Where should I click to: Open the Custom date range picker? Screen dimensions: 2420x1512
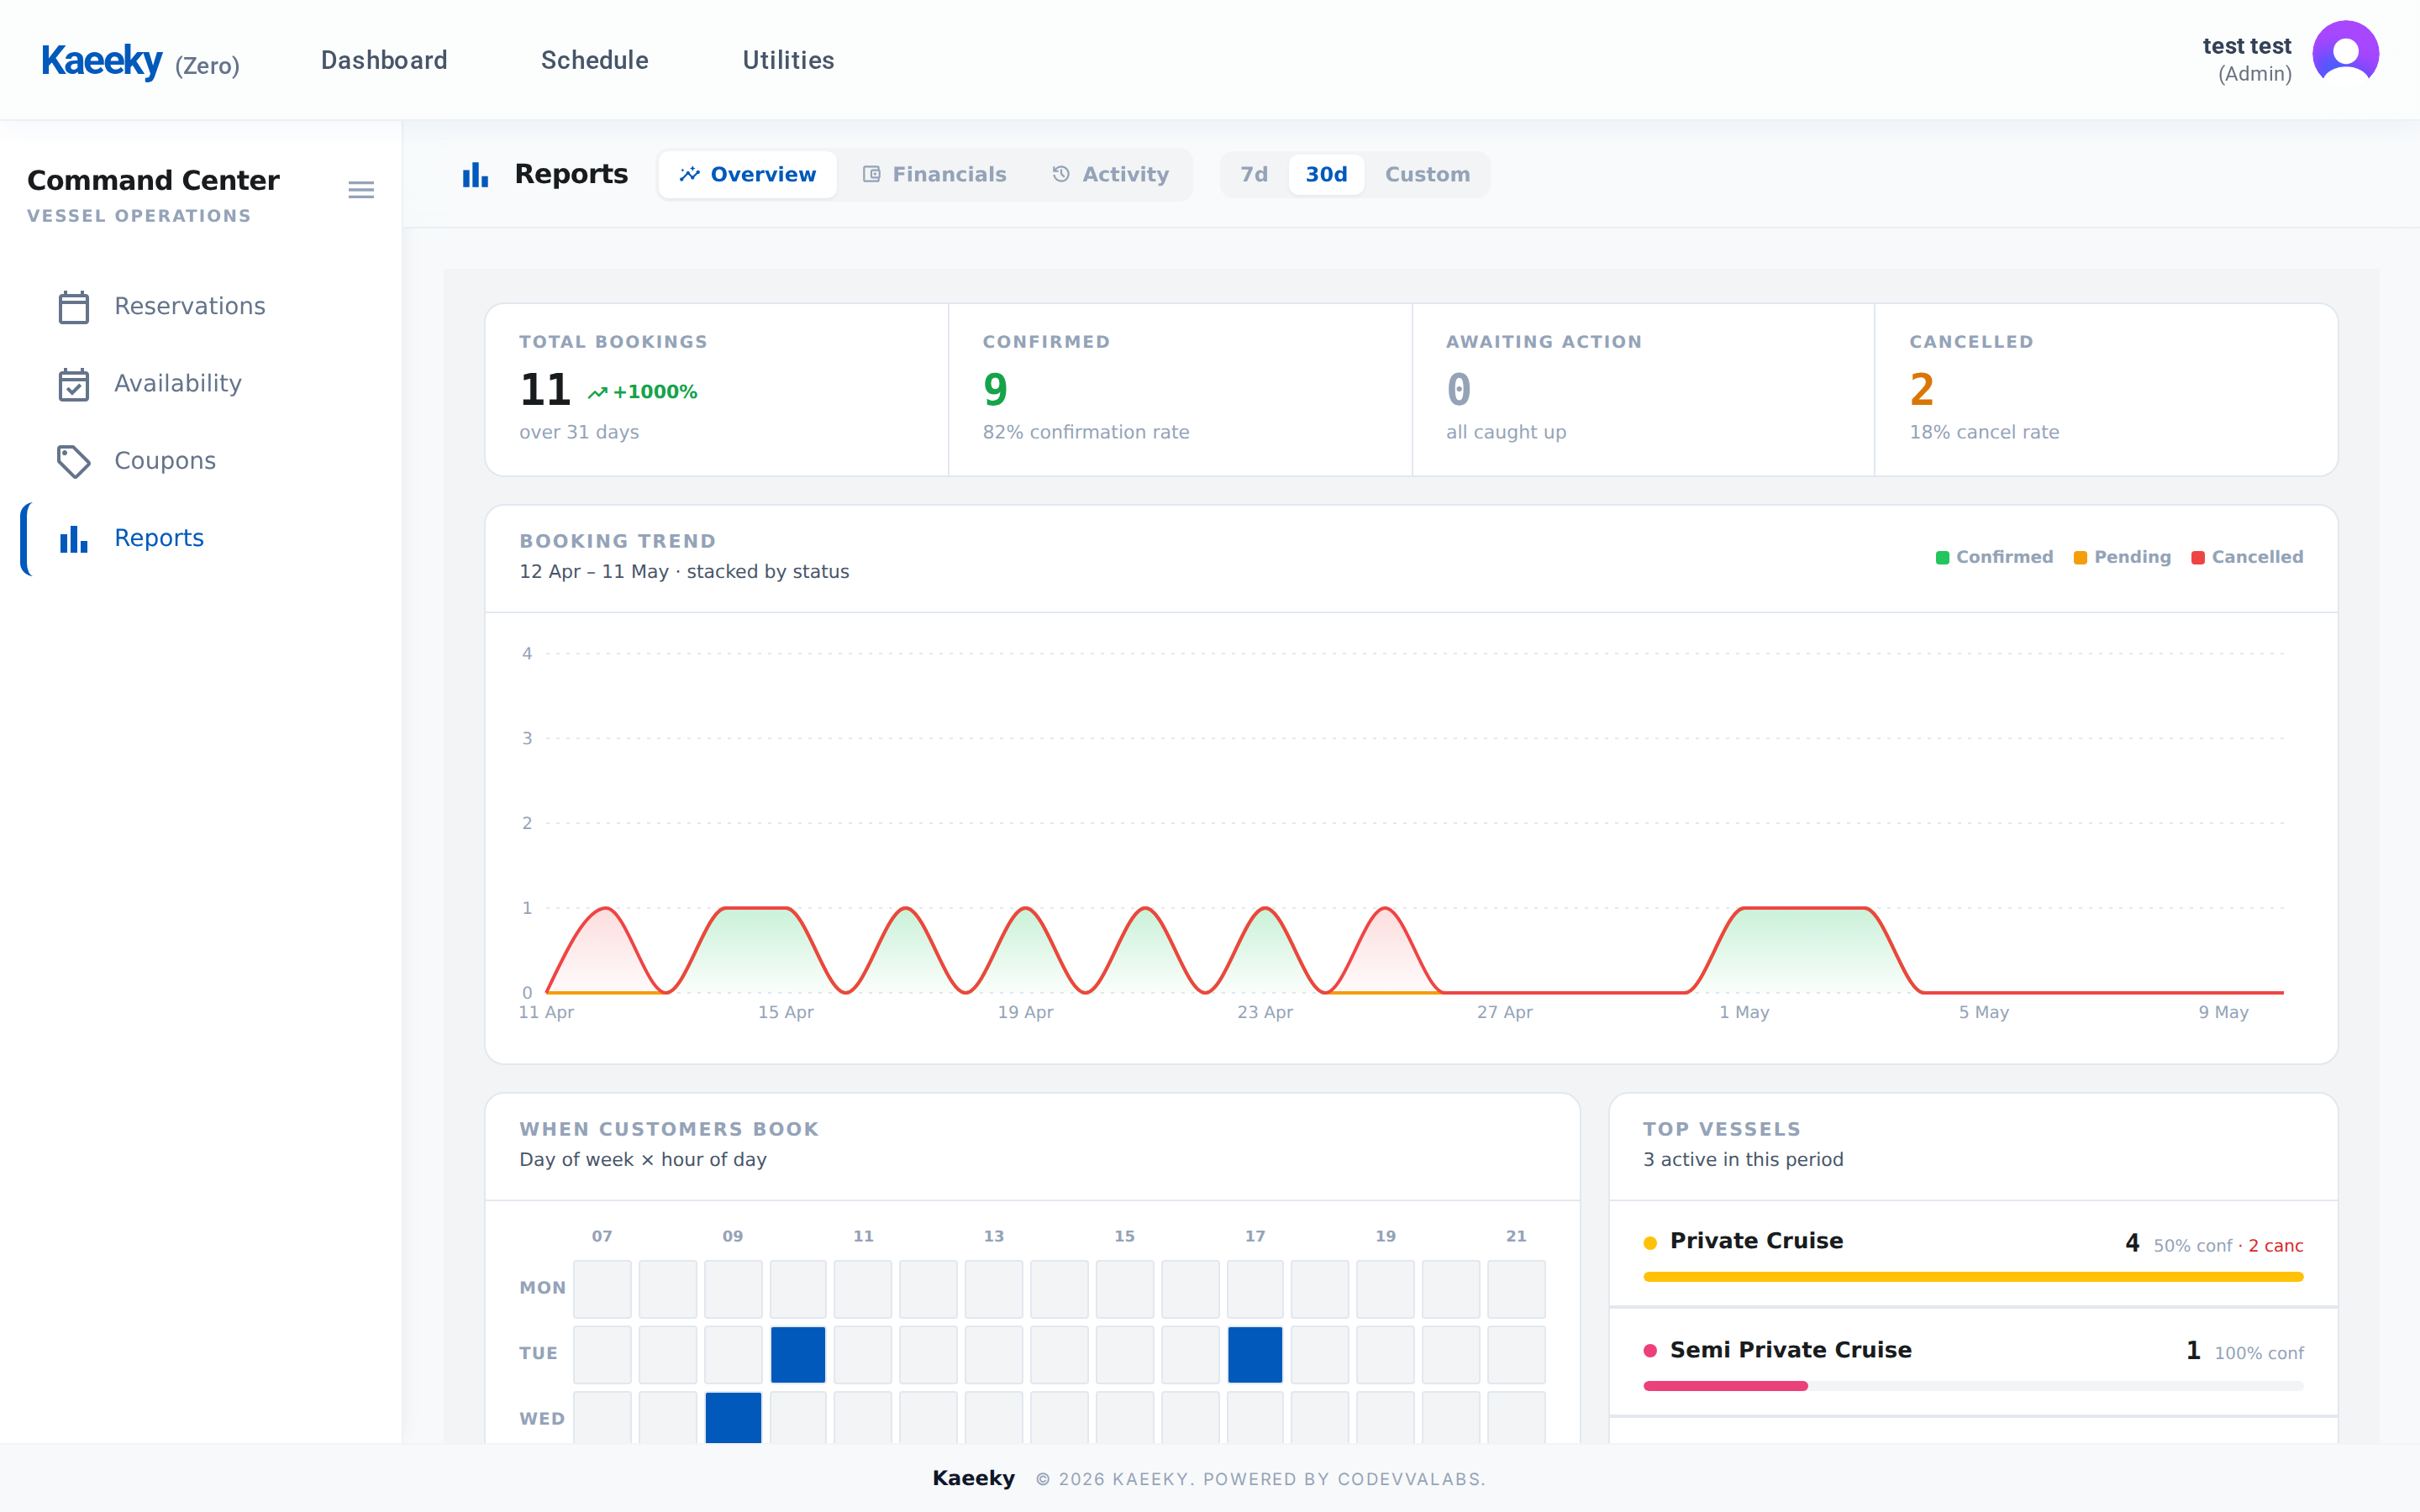(x=1427, y=174)
